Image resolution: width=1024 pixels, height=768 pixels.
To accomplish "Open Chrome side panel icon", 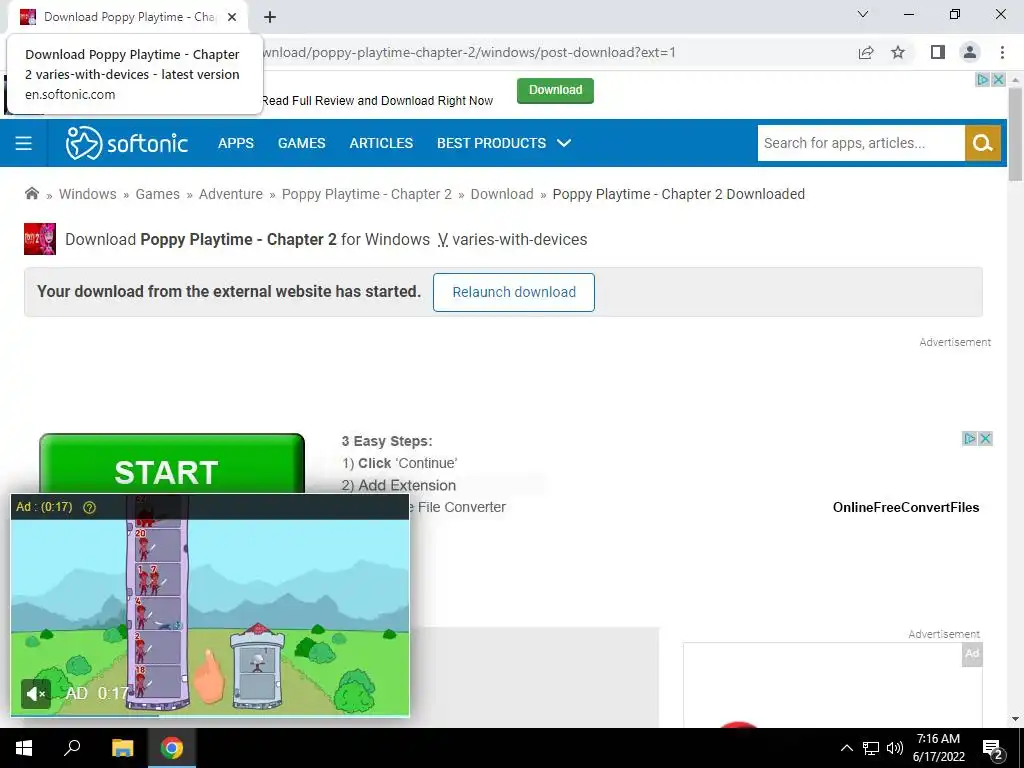I will click(938, 52).
